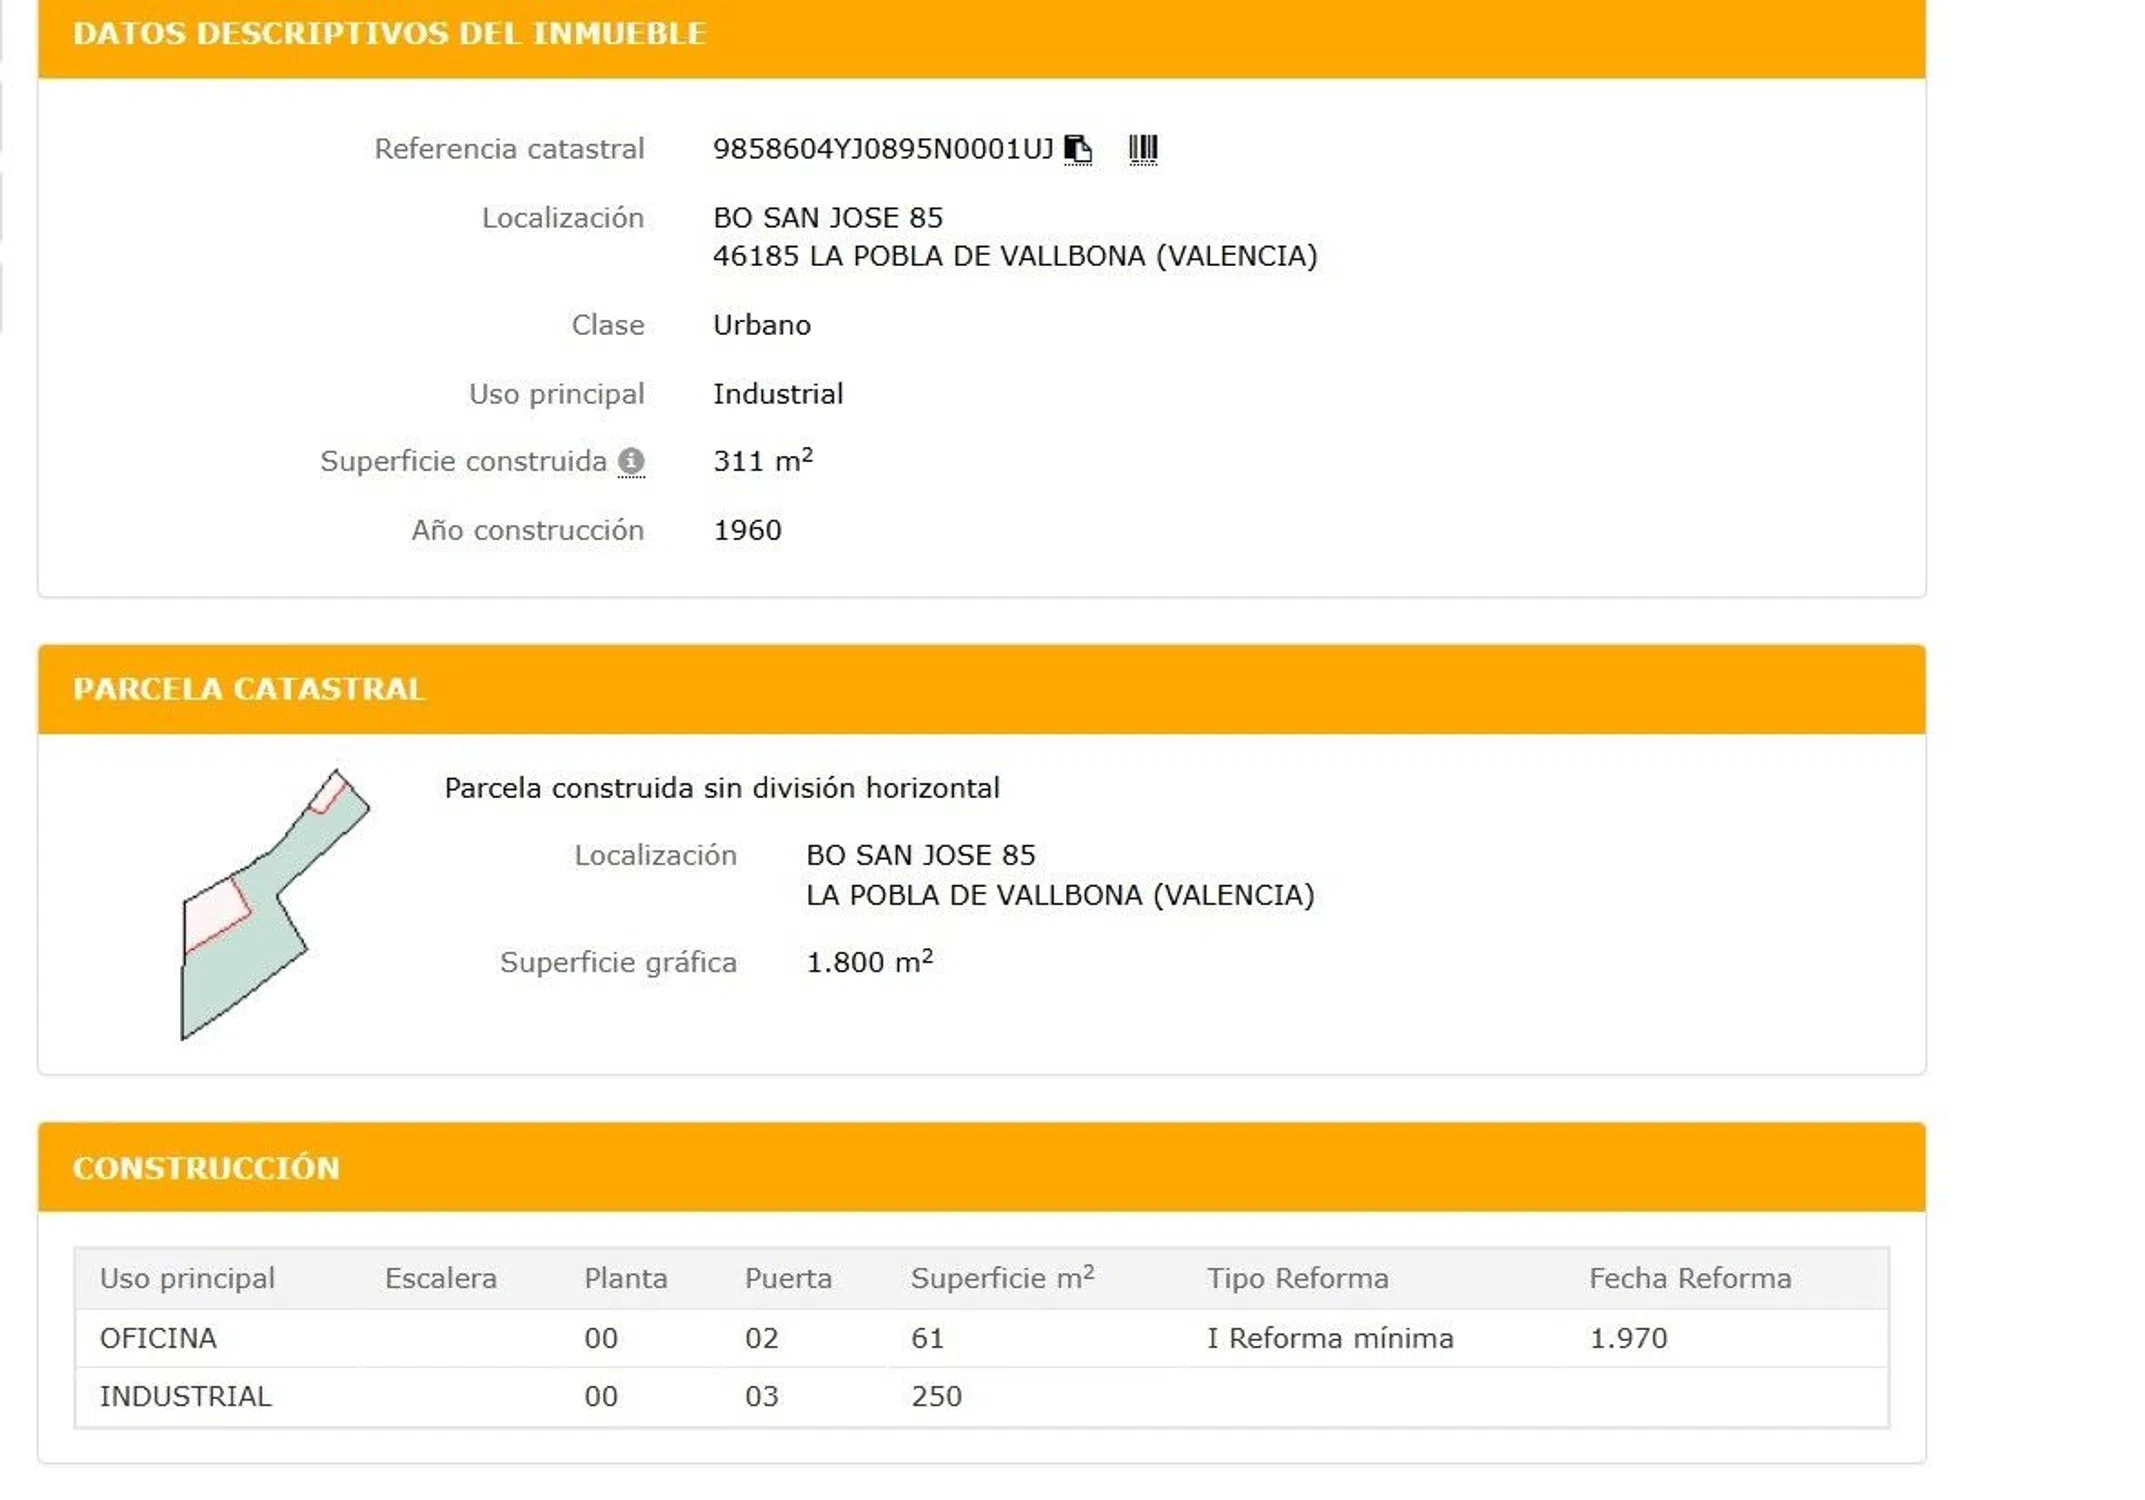Click the Tipo Reforma column header

click(x=1297, y=1279)
